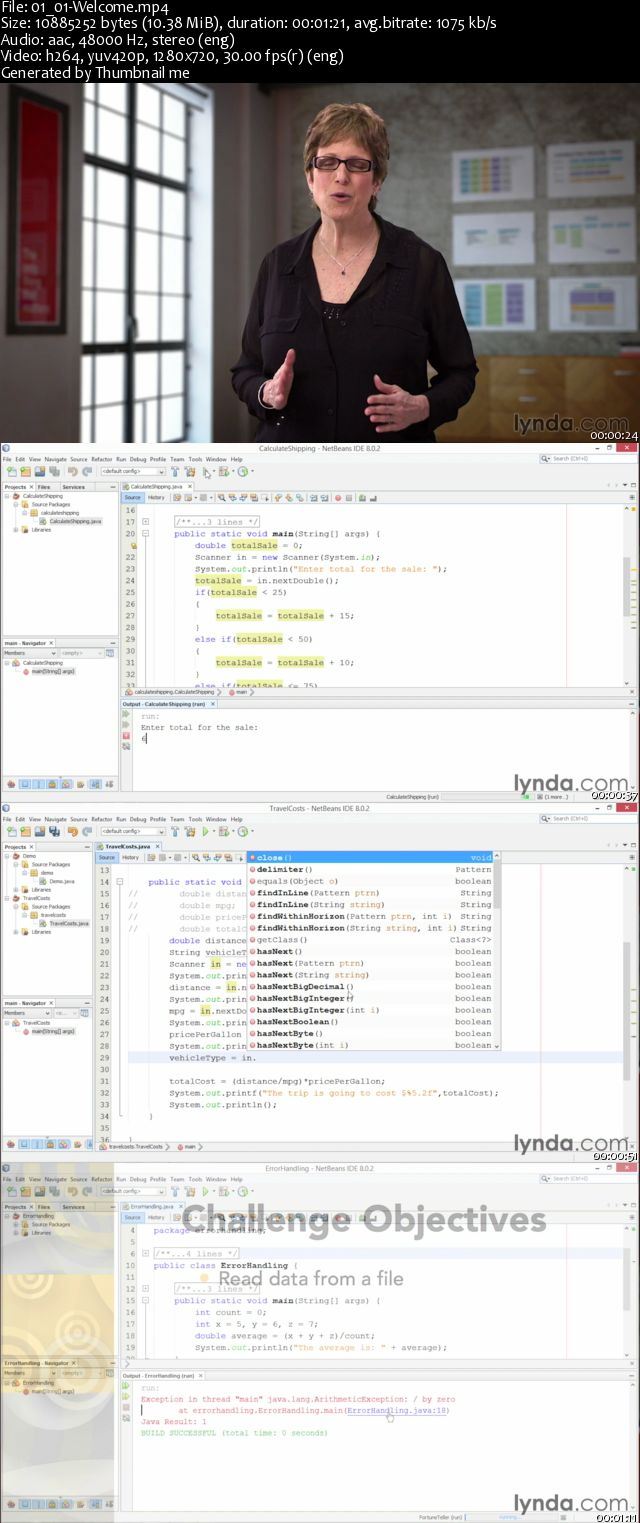
Task: Click New File icon in CalculateShipping toolbar
Action: tap(12, 471)
